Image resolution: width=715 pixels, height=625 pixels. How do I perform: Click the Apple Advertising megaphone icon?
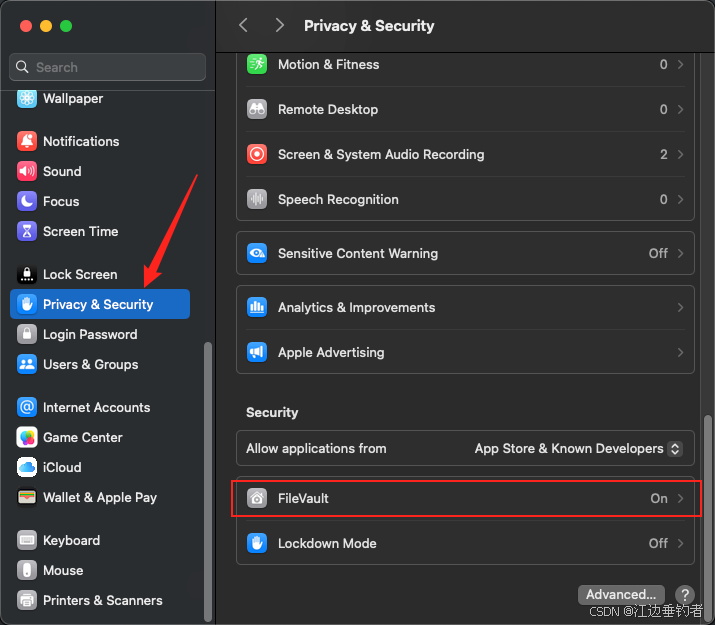(257, 352)
